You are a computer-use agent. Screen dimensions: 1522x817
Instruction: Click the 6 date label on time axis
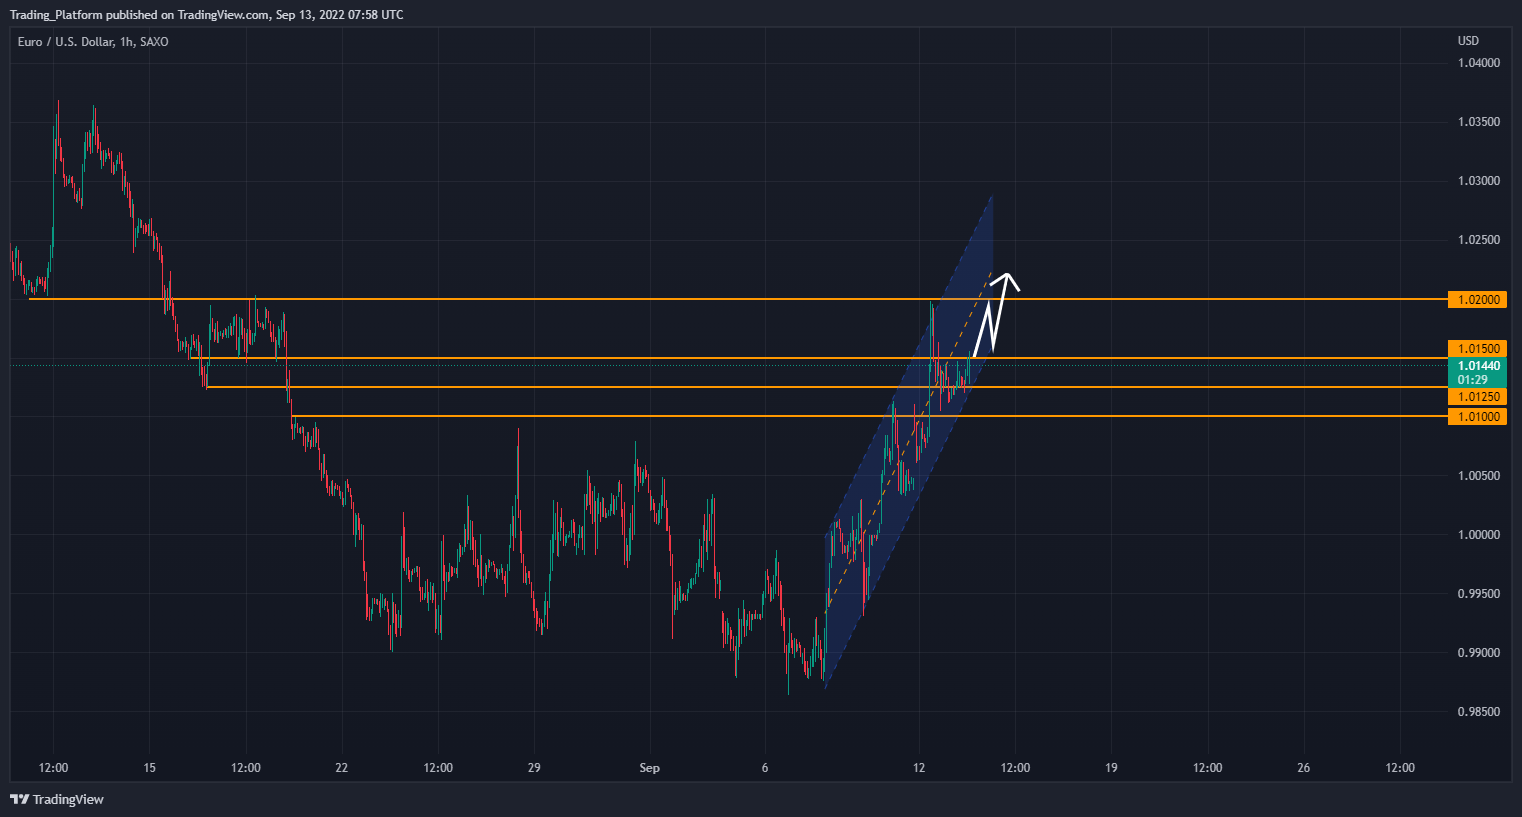pos(765,768)
